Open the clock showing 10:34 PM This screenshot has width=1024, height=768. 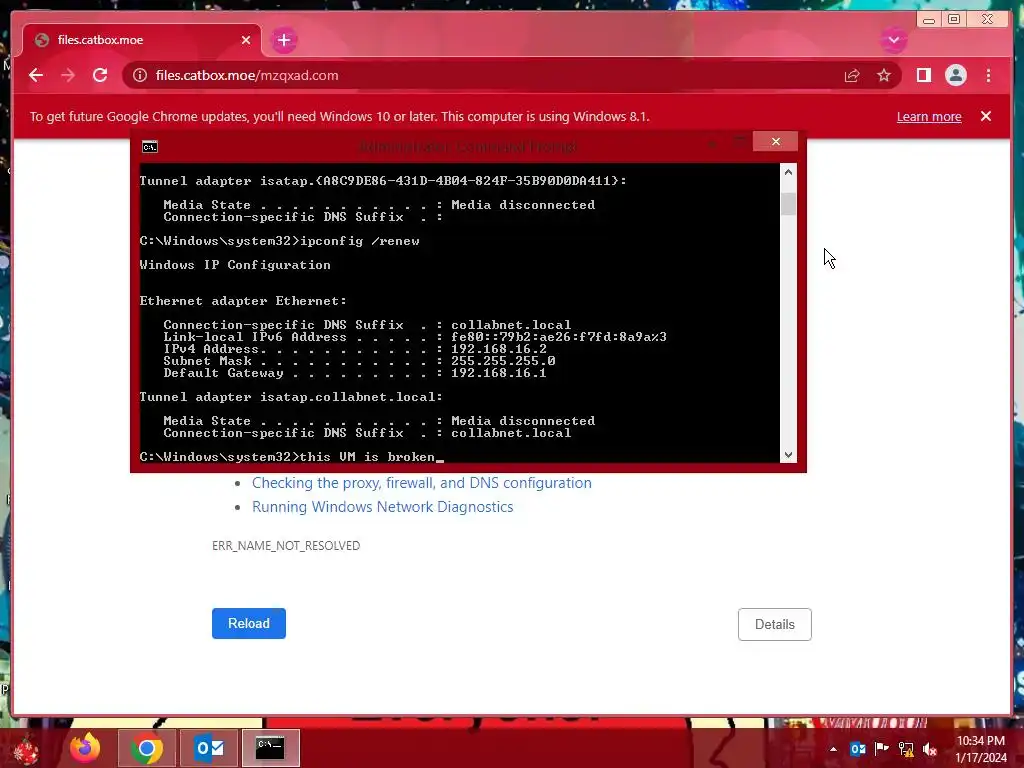981,749
